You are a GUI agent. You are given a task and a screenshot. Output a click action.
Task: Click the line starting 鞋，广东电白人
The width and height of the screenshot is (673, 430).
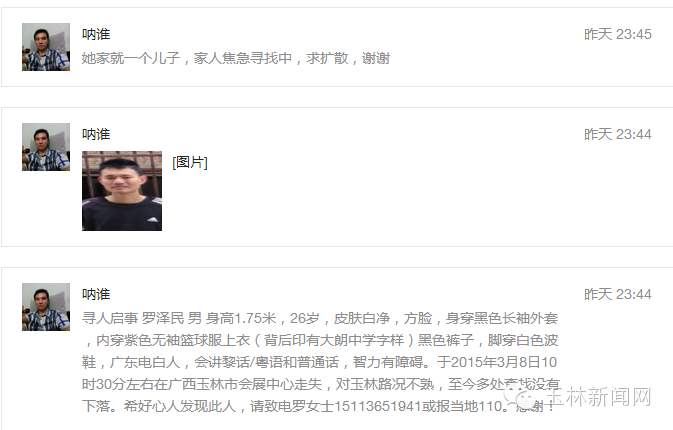[319, 362]
